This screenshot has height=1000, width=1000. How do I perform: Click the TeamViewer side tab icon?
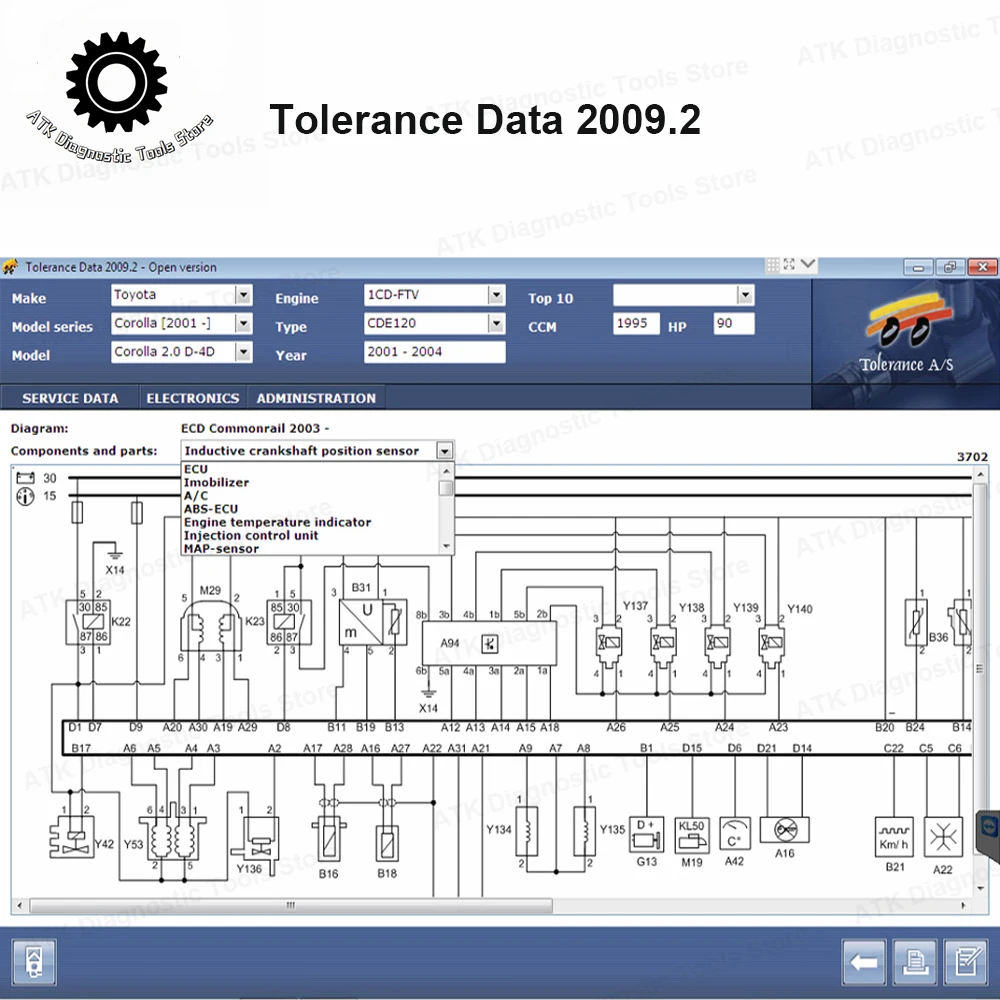tap(989, 829)
